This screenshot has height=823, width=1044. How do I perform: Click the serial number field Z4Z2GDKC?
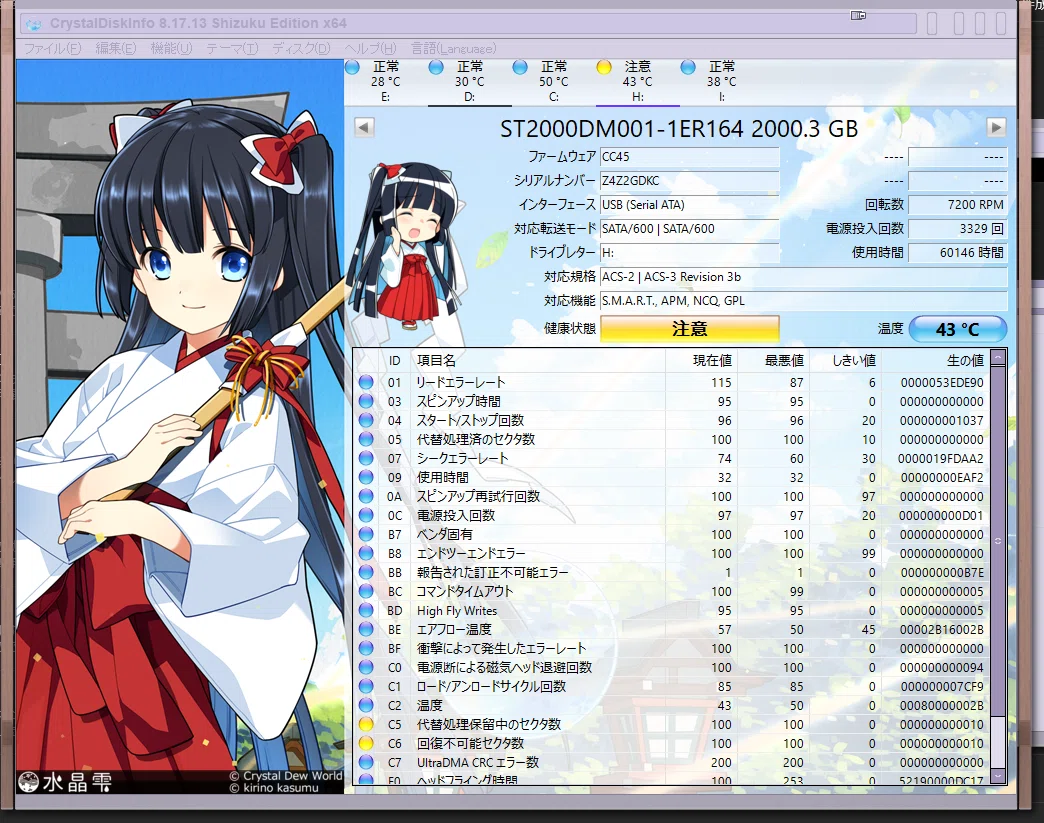pos(690,180)
